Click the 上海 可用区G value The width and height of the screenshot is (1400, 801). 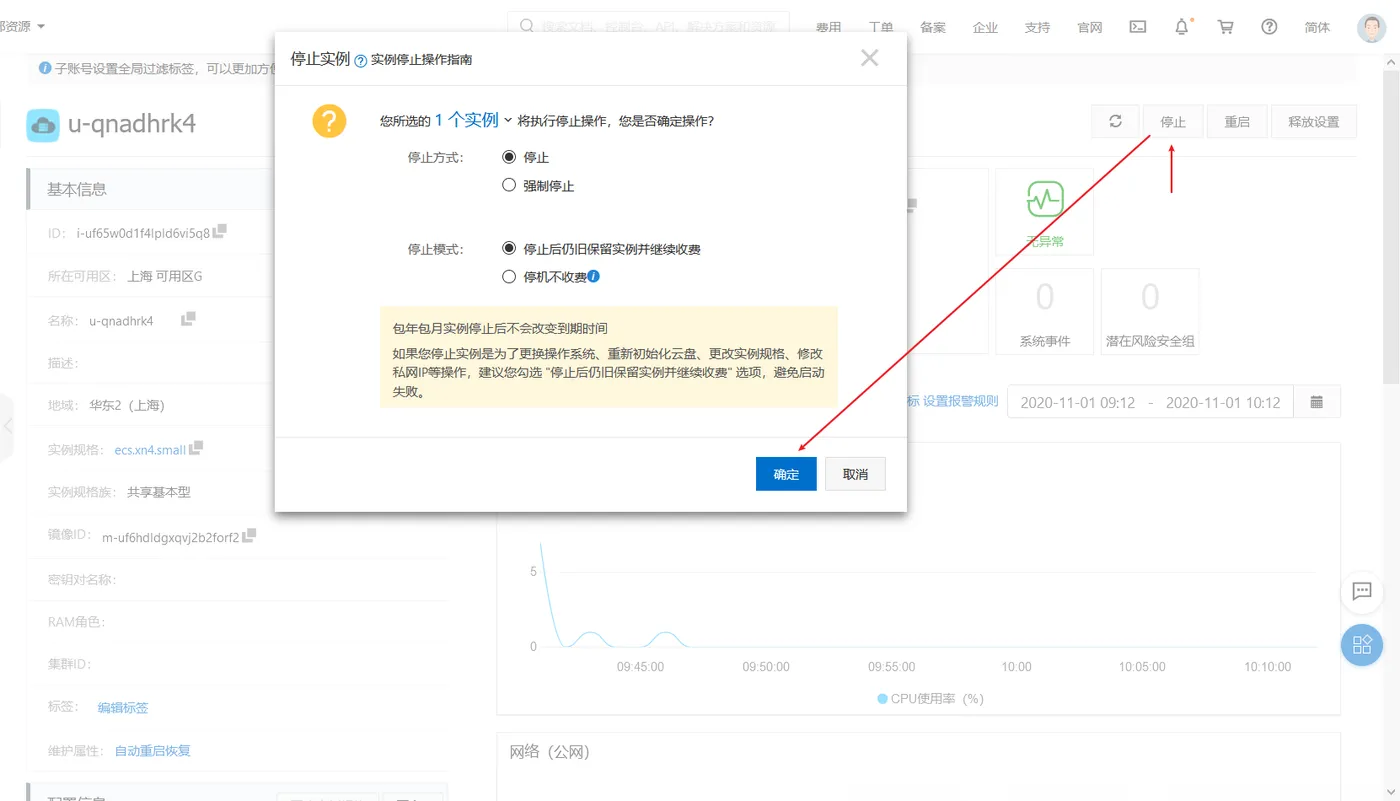pos(165,276)
